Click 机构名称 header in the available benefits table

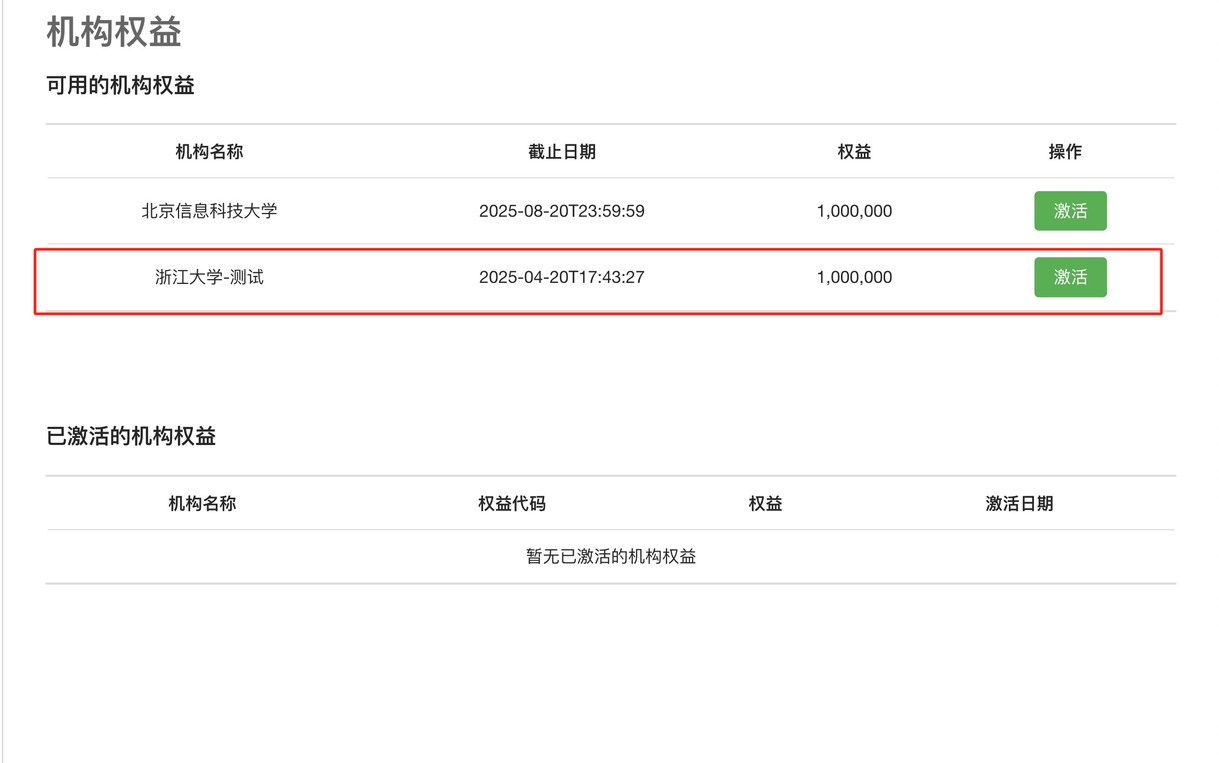click(x=209, y=152)
